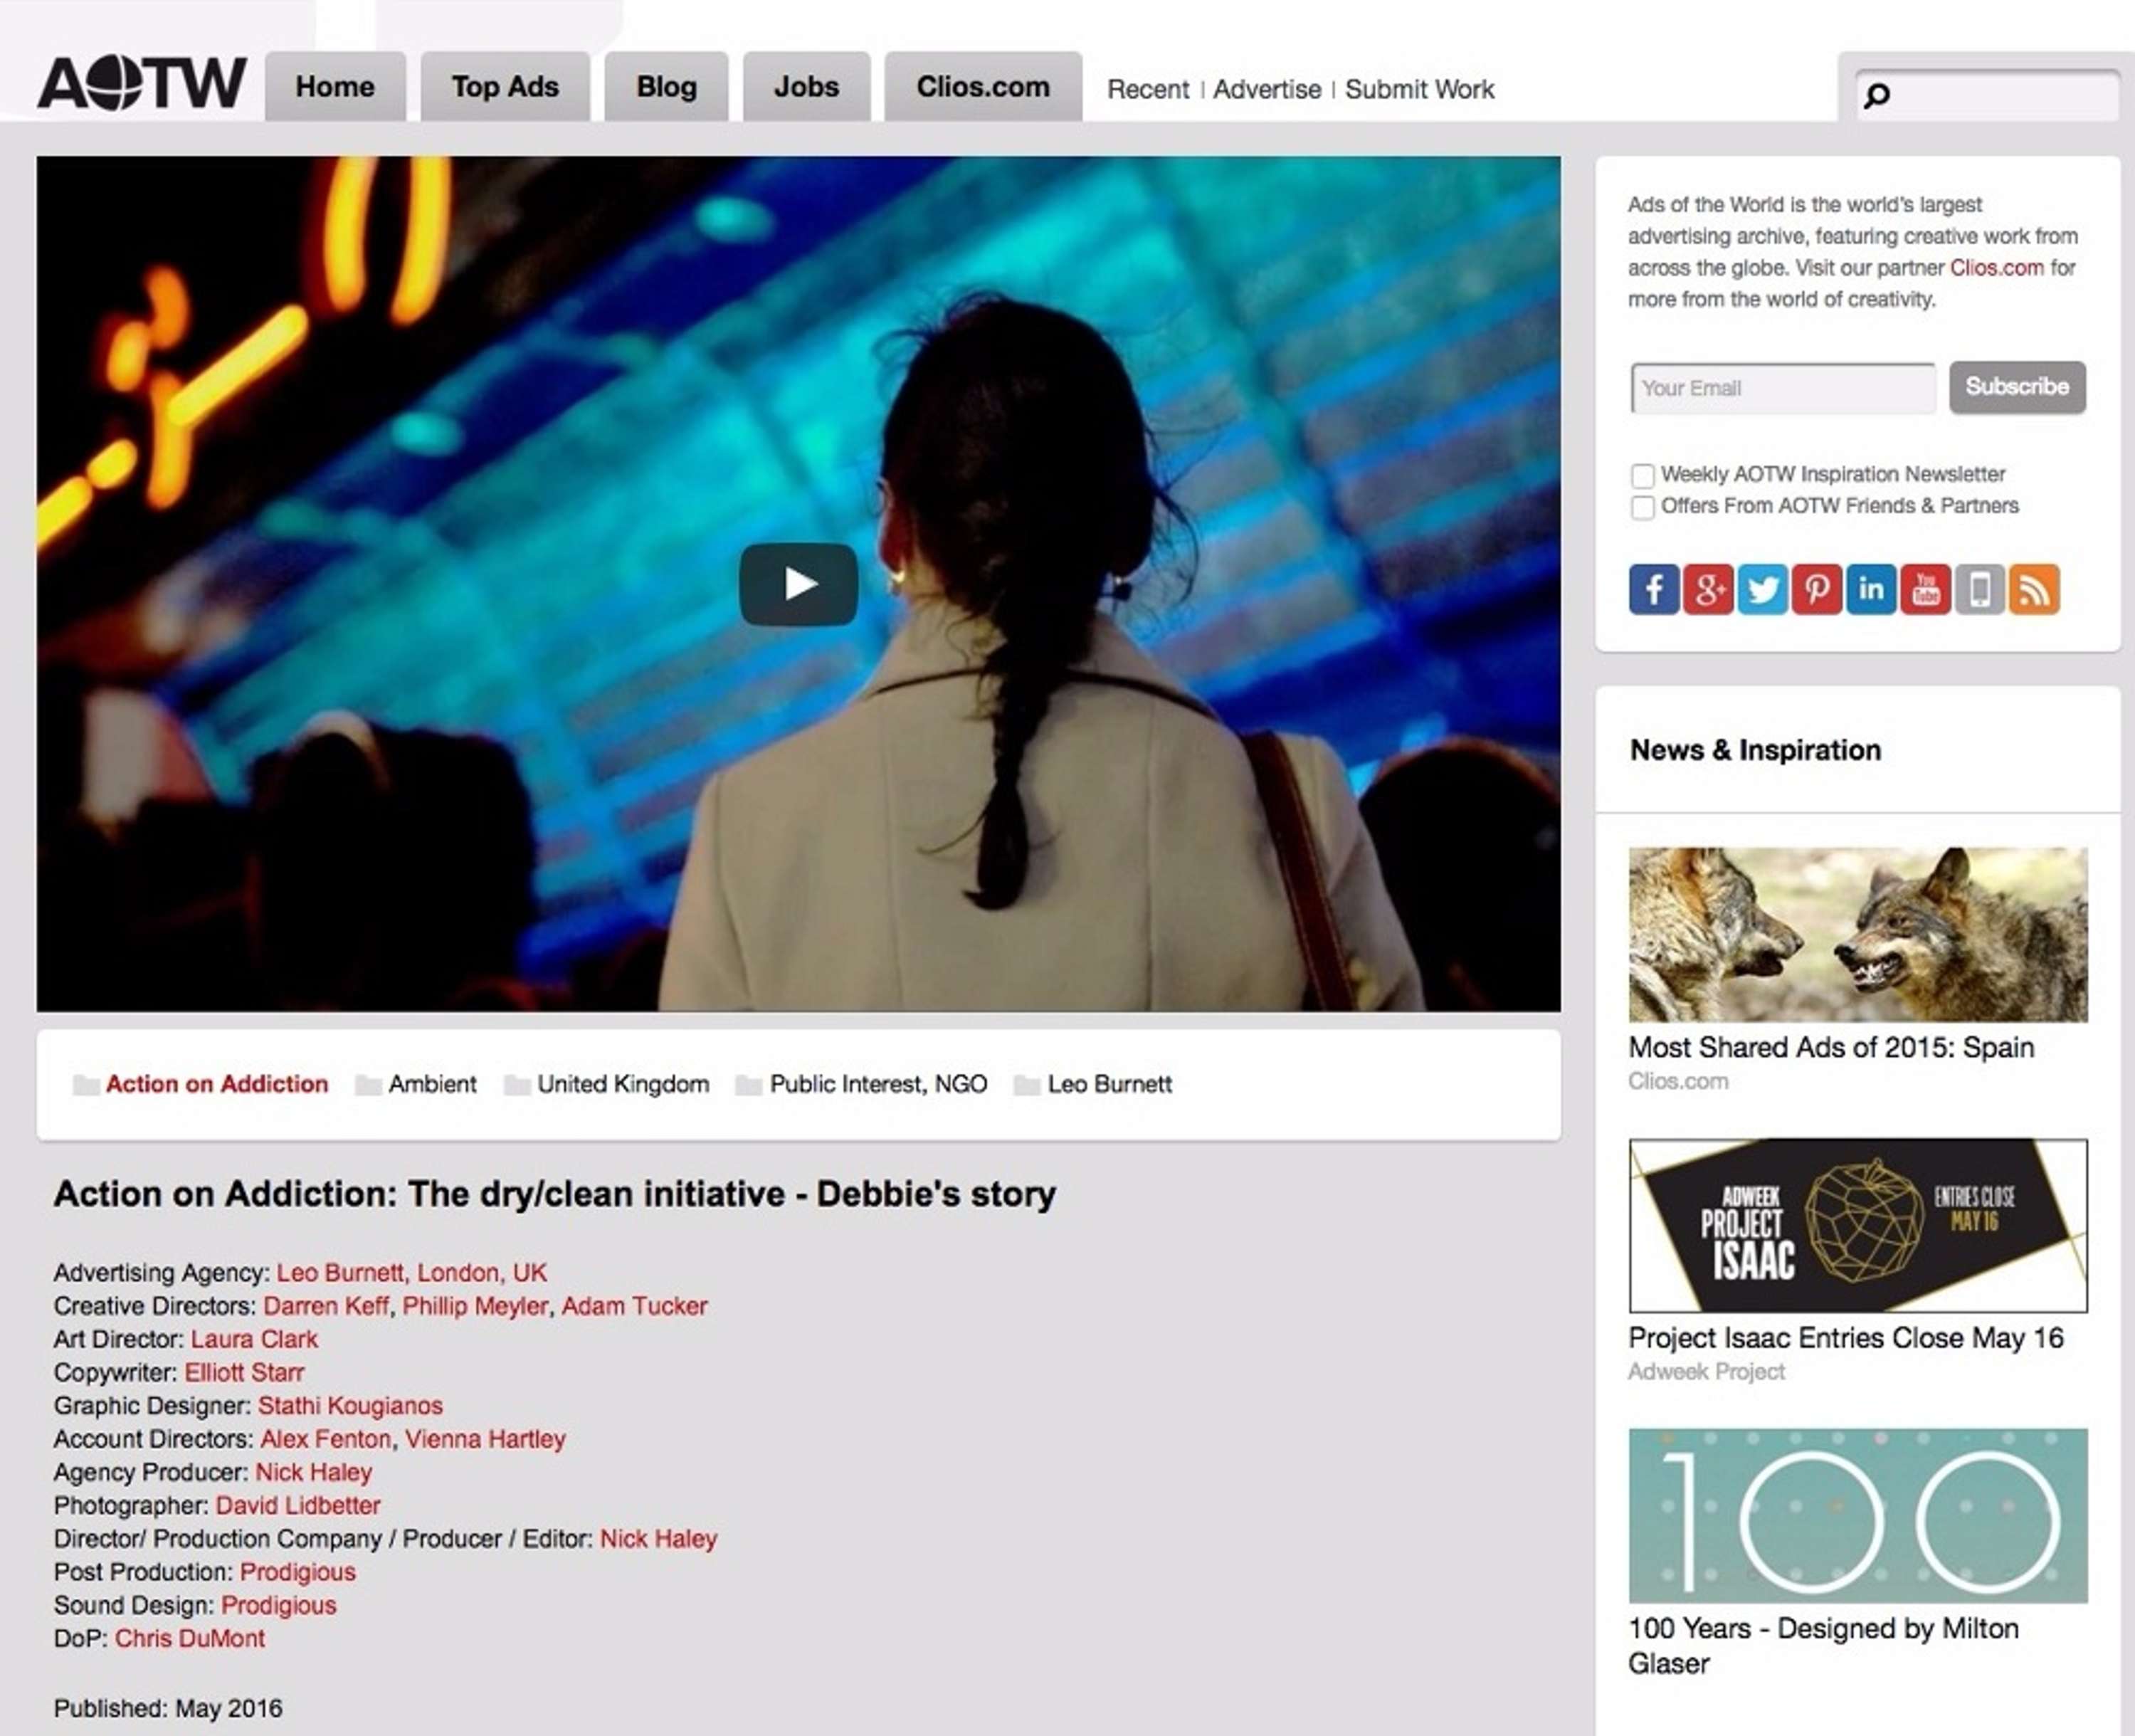
Task: Open the RSS feed icon
Action: coord(2034,589)
